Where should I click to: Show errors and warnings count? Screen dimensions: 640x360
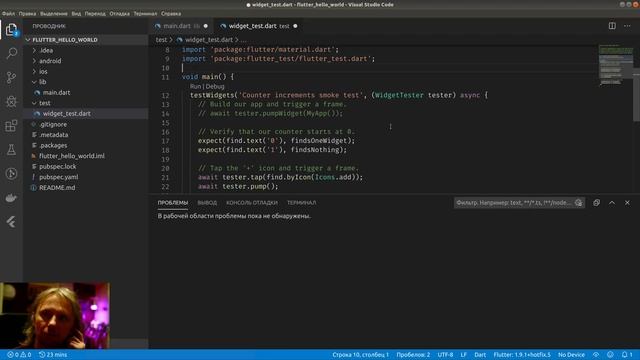pyautogui.click(x=19, y=355)
